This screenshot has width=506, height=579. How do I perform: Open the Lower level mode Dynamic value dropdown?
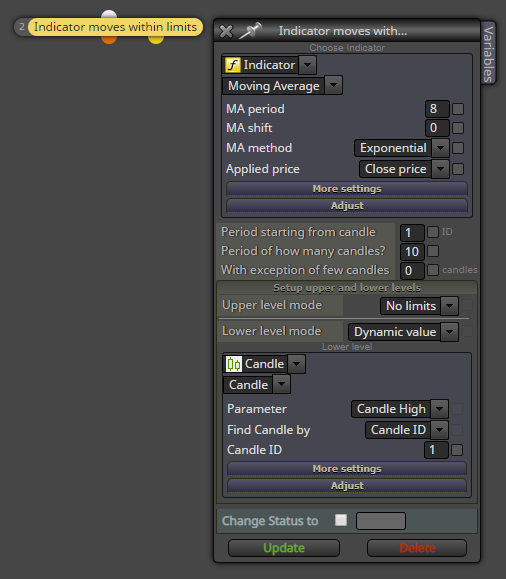[449, 332]
